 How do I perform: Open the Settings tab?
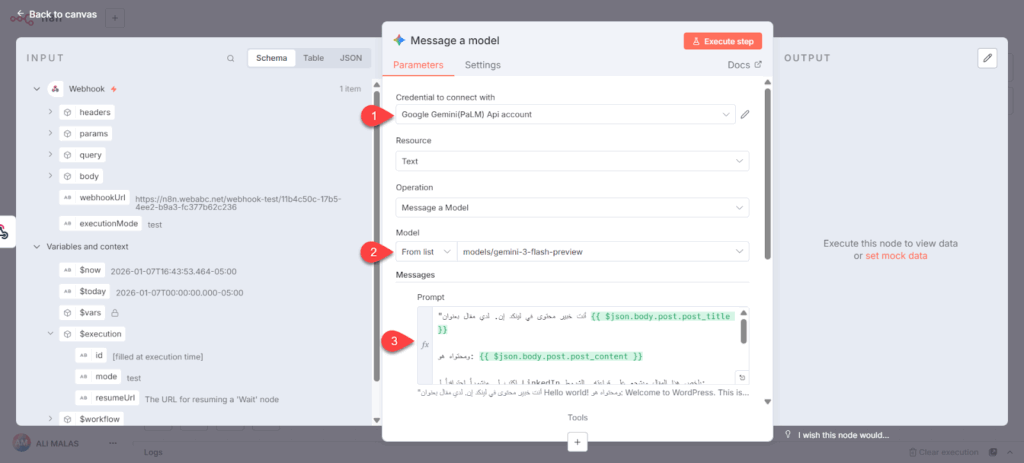click(x=483, y=65)
